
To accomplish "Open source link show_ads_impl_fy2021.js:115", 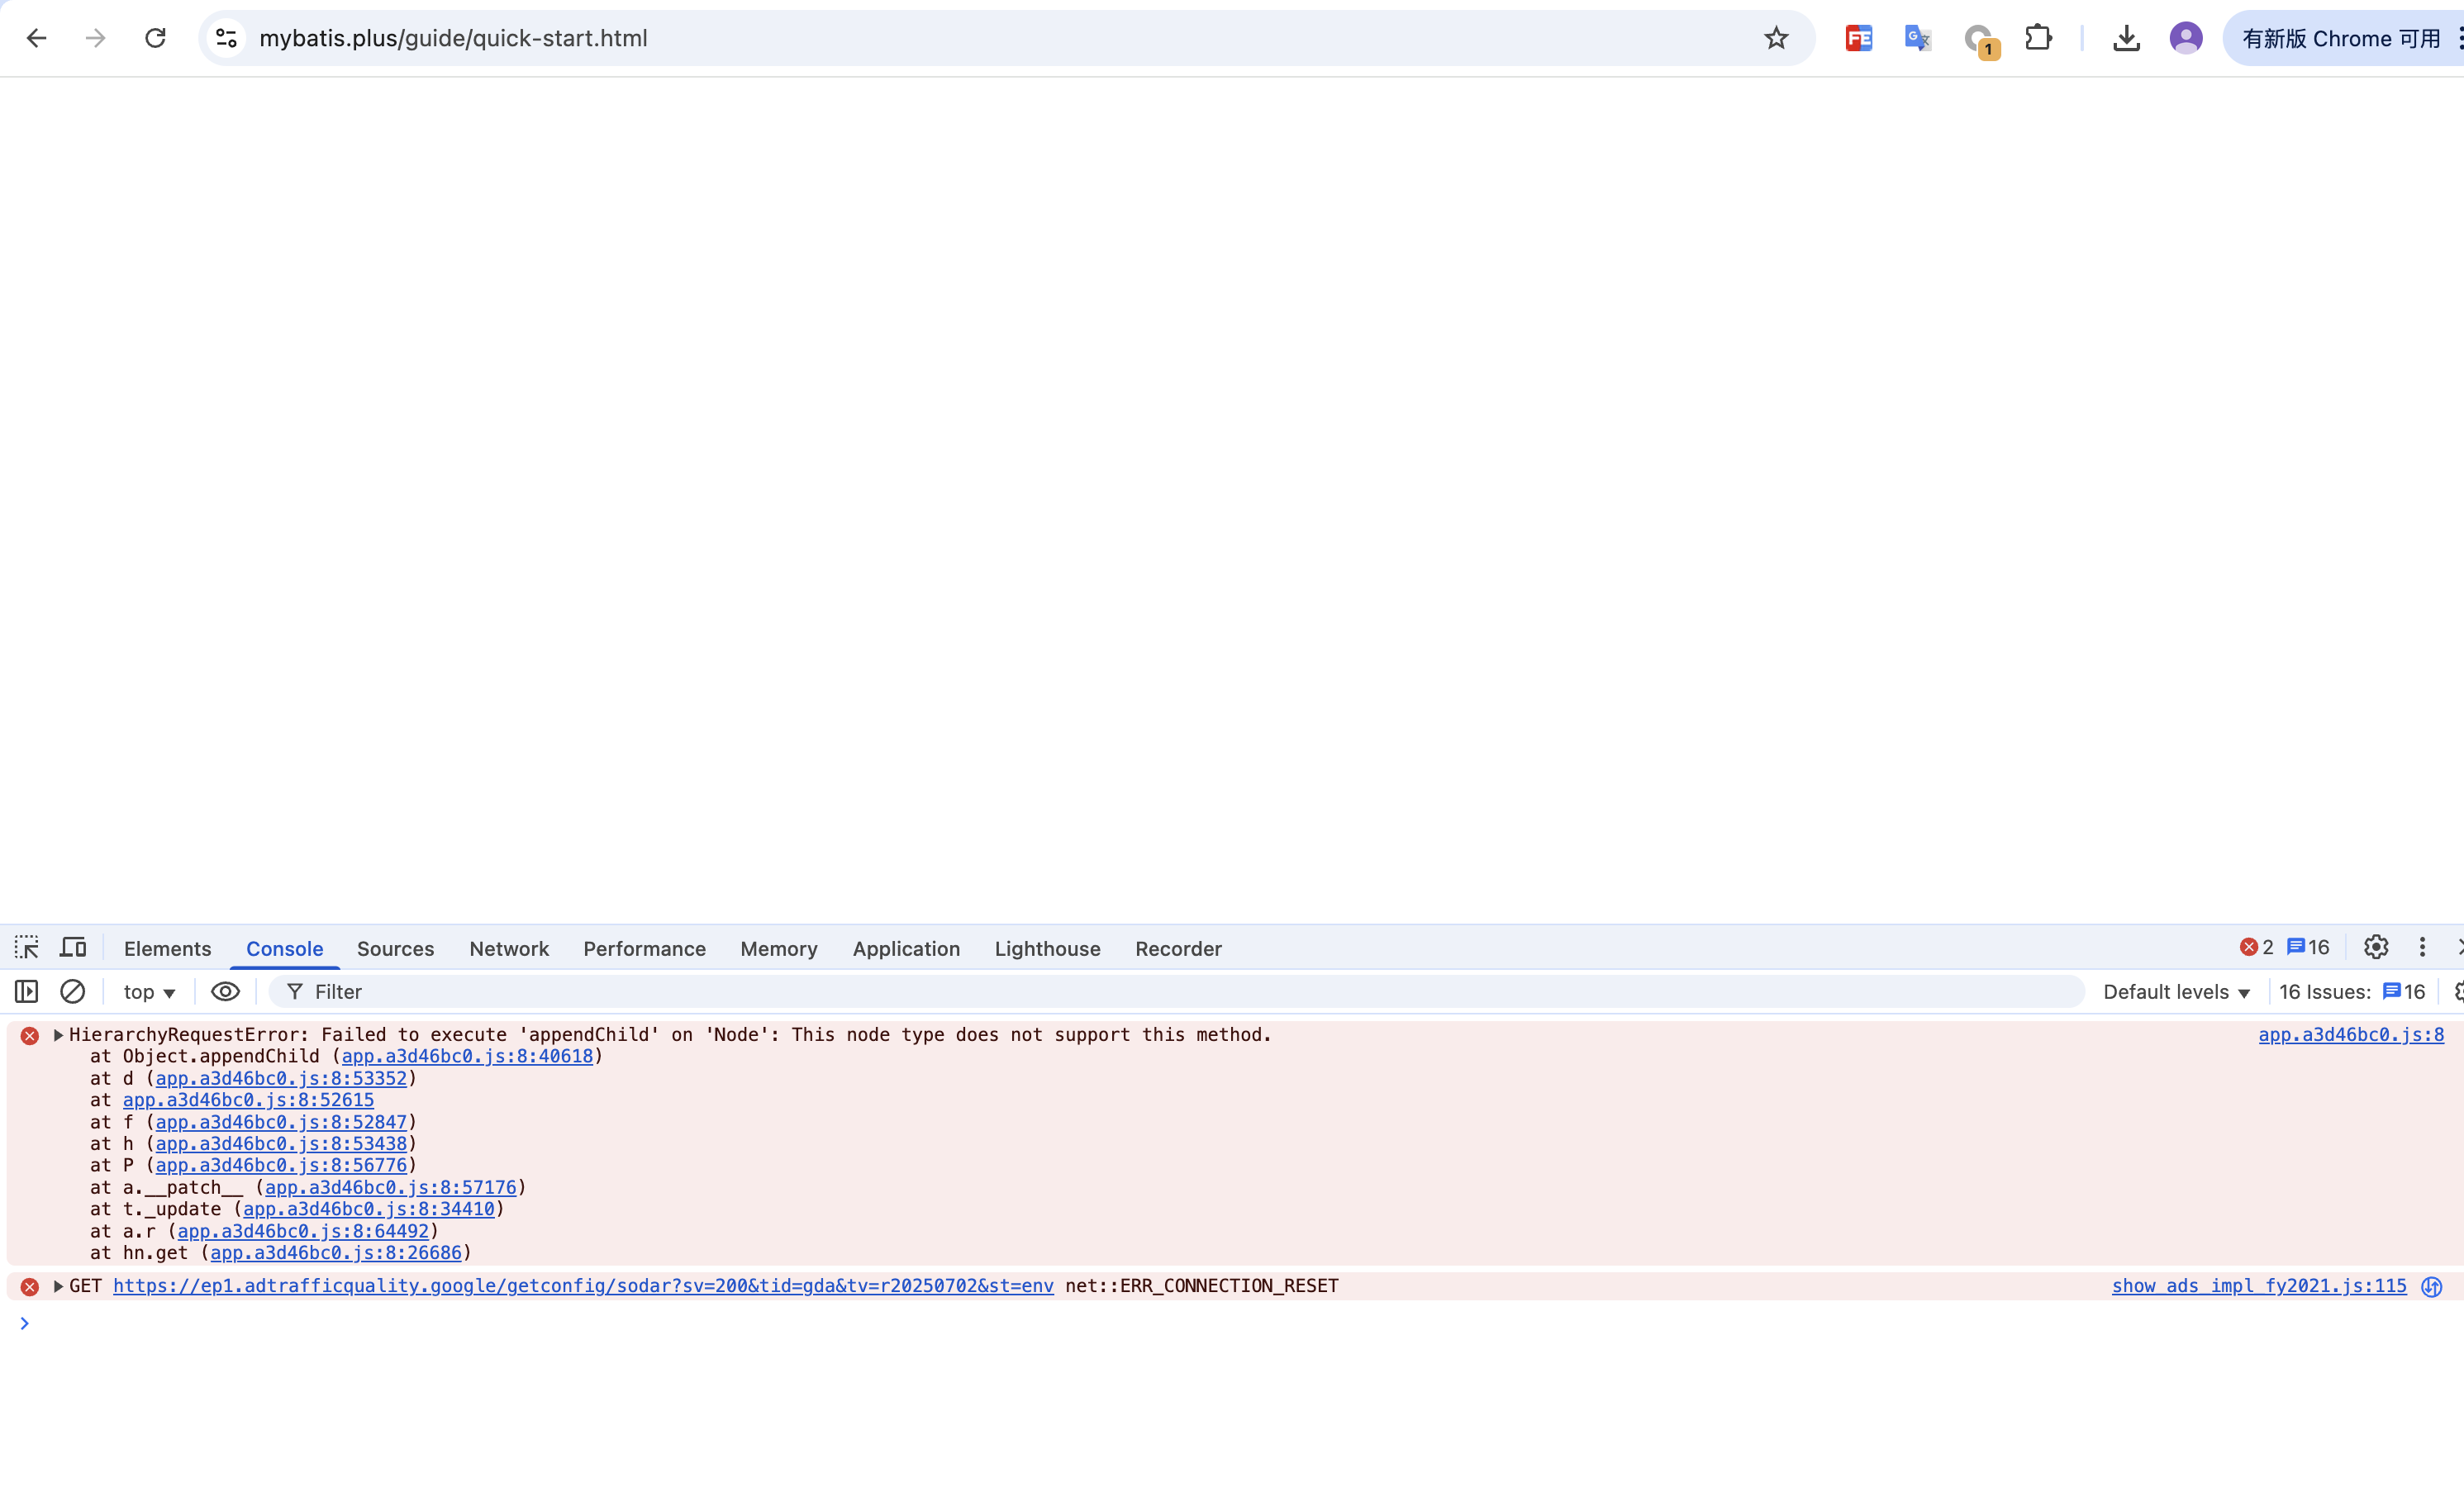I will (2259, 1286).
